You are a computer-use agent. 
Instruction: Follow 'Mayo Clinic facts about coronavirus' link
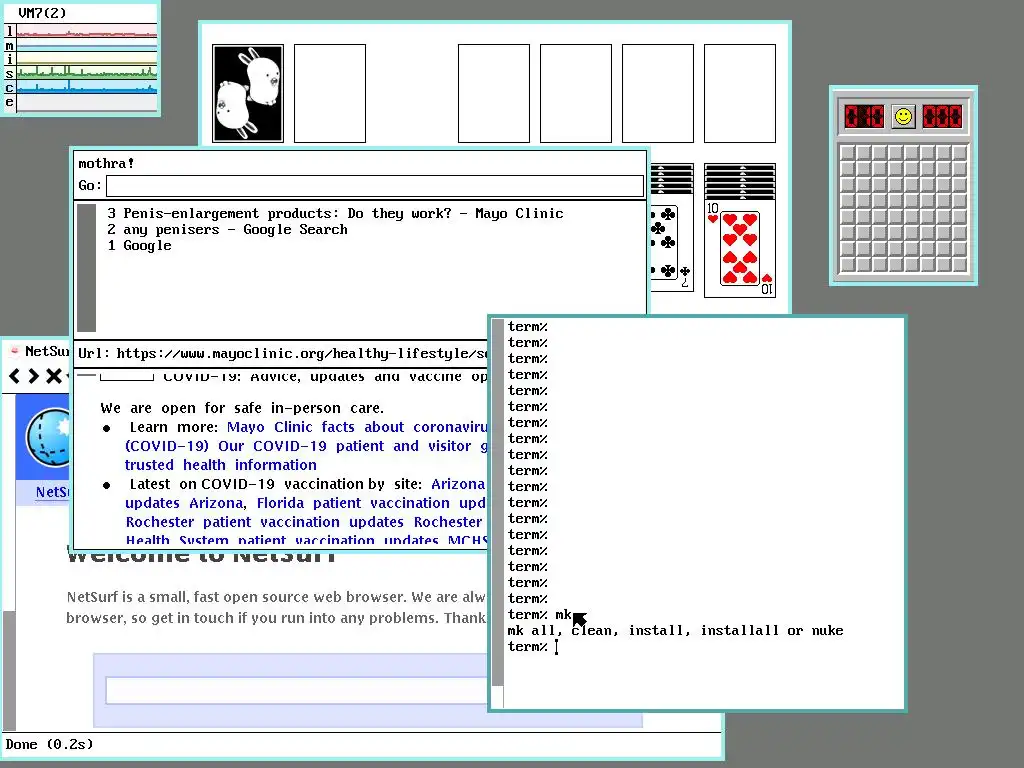point(357,427)
